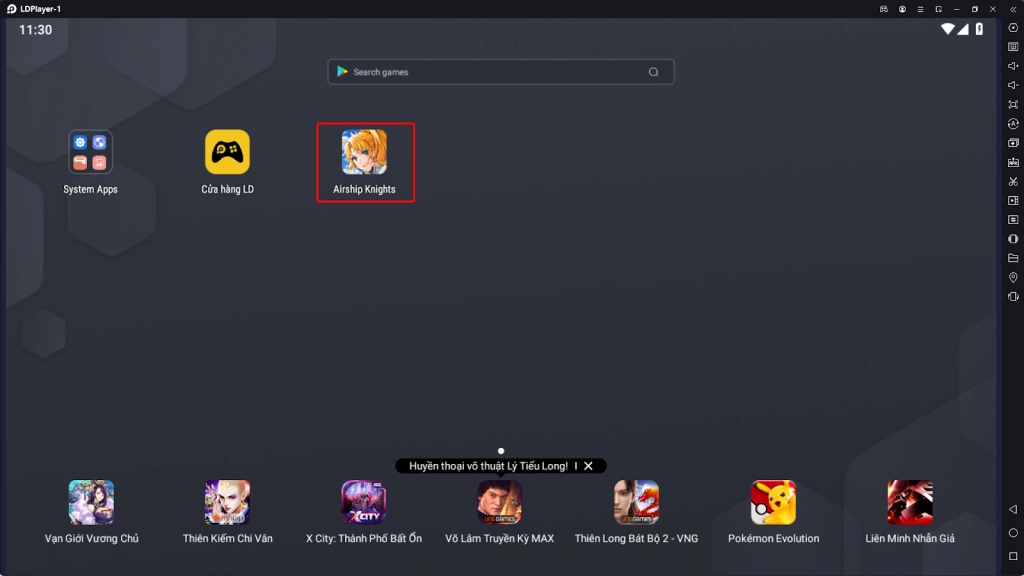Decrease volume with sidebar speaker minus icon
This screenshot has height=576, width=1024.
pos(1013,85)
